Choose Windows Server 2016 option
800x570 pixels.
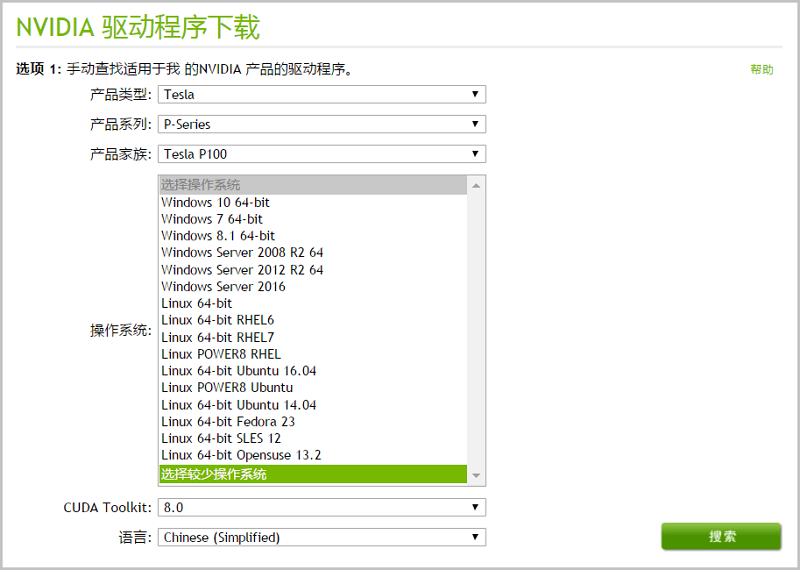tap(313, 287)
